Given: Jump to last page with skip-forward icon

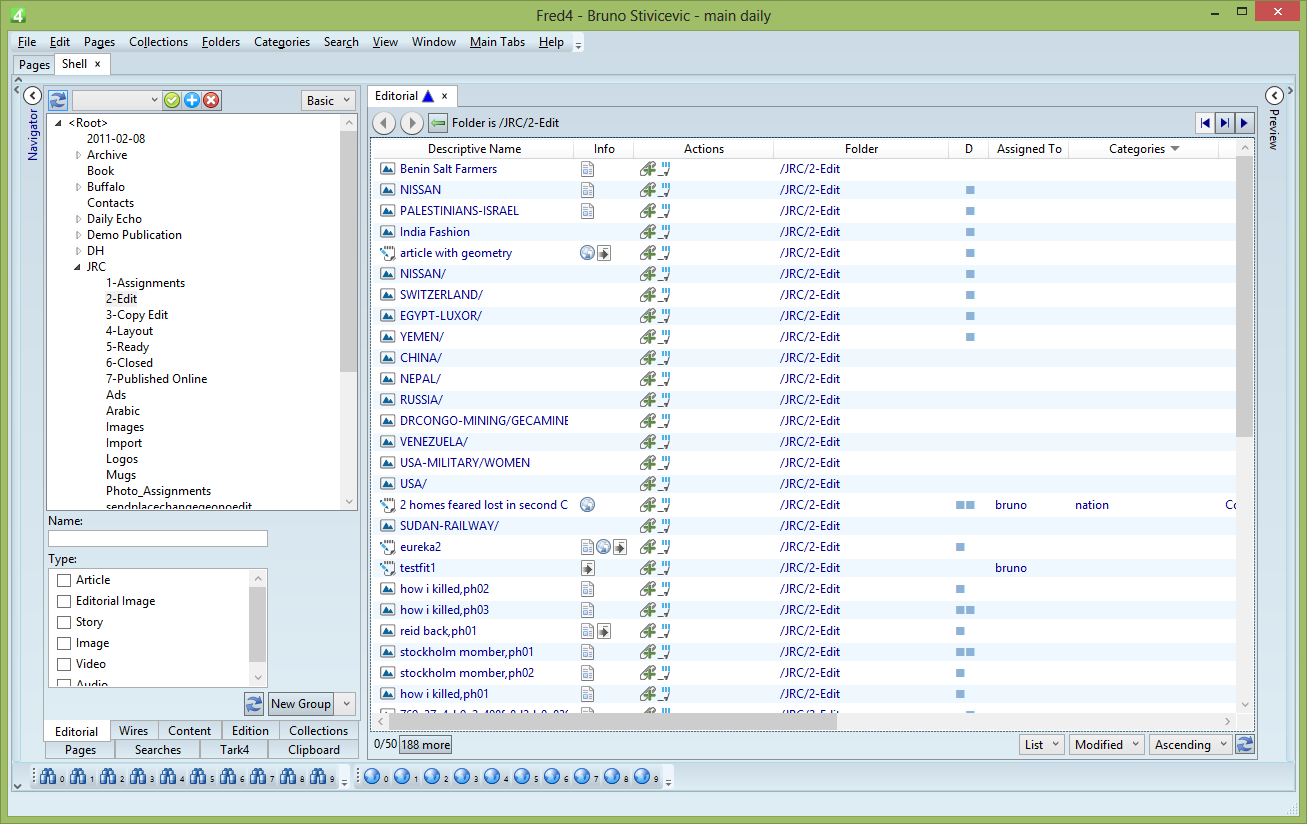Looking at the screenshot, I should [x=1225, y=123].
